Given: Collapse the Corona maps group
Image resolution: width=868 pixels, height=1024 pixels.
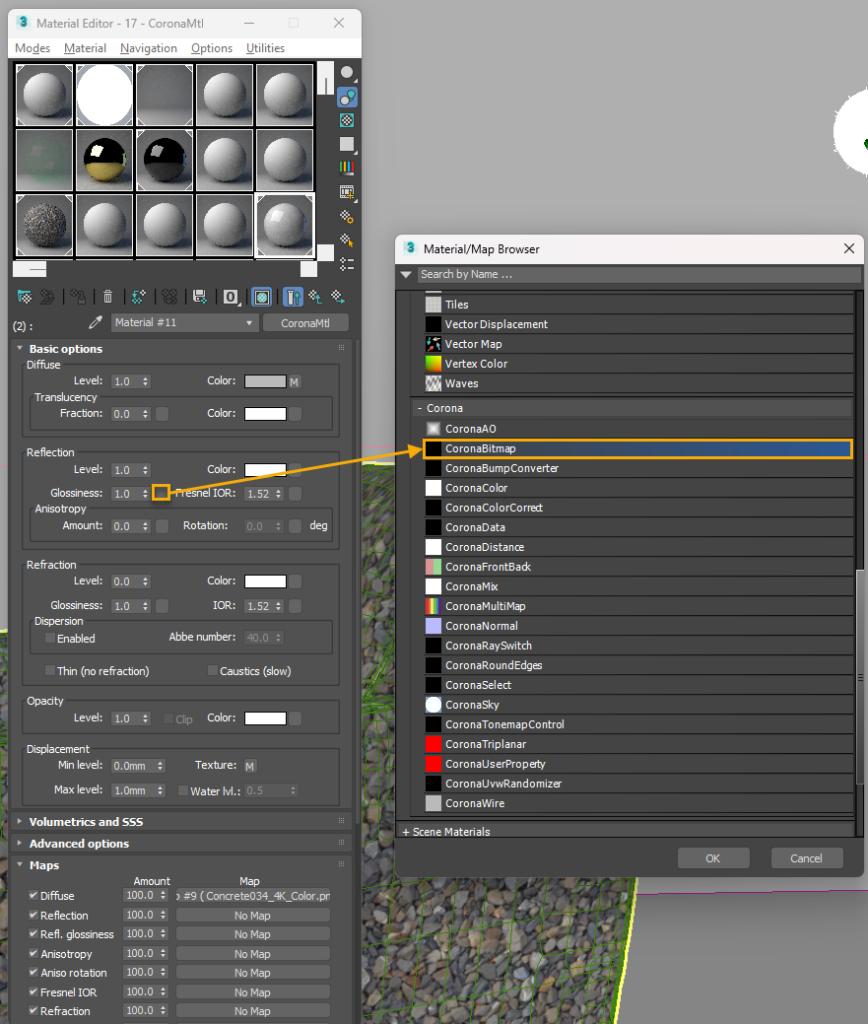Looking at the screenshot, I should click(x=419, y=408).
